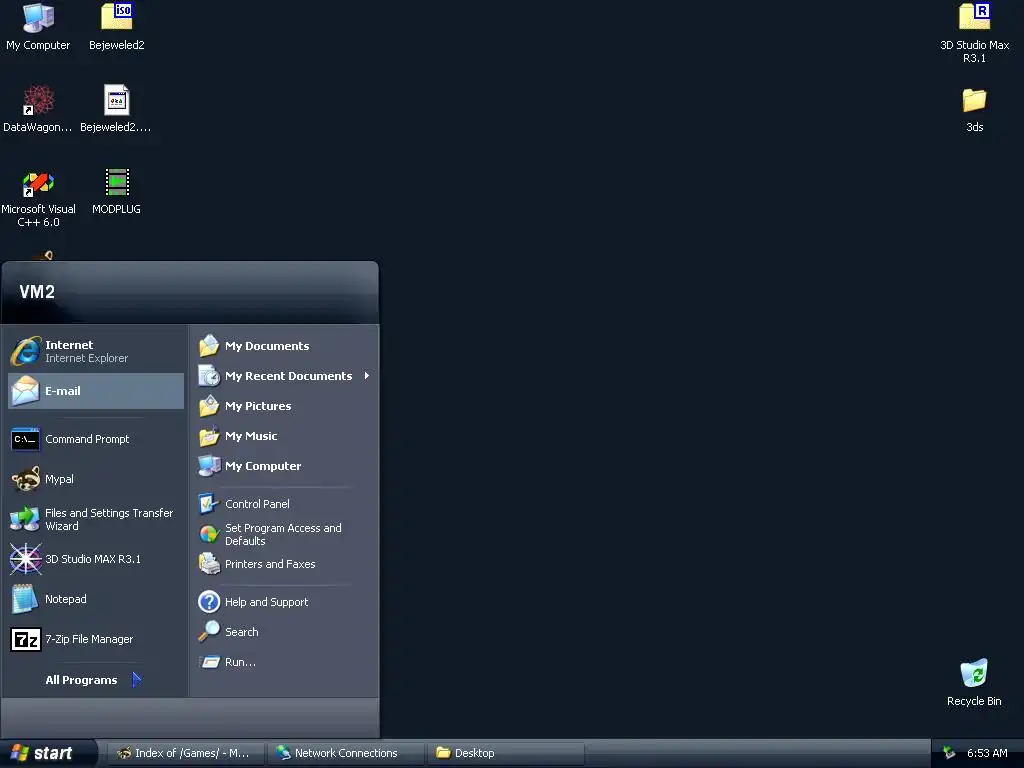Select the Bejeweled2 ISO folder icon
Viewport: 1024px width, 768px height.
[x=117, y=27]
